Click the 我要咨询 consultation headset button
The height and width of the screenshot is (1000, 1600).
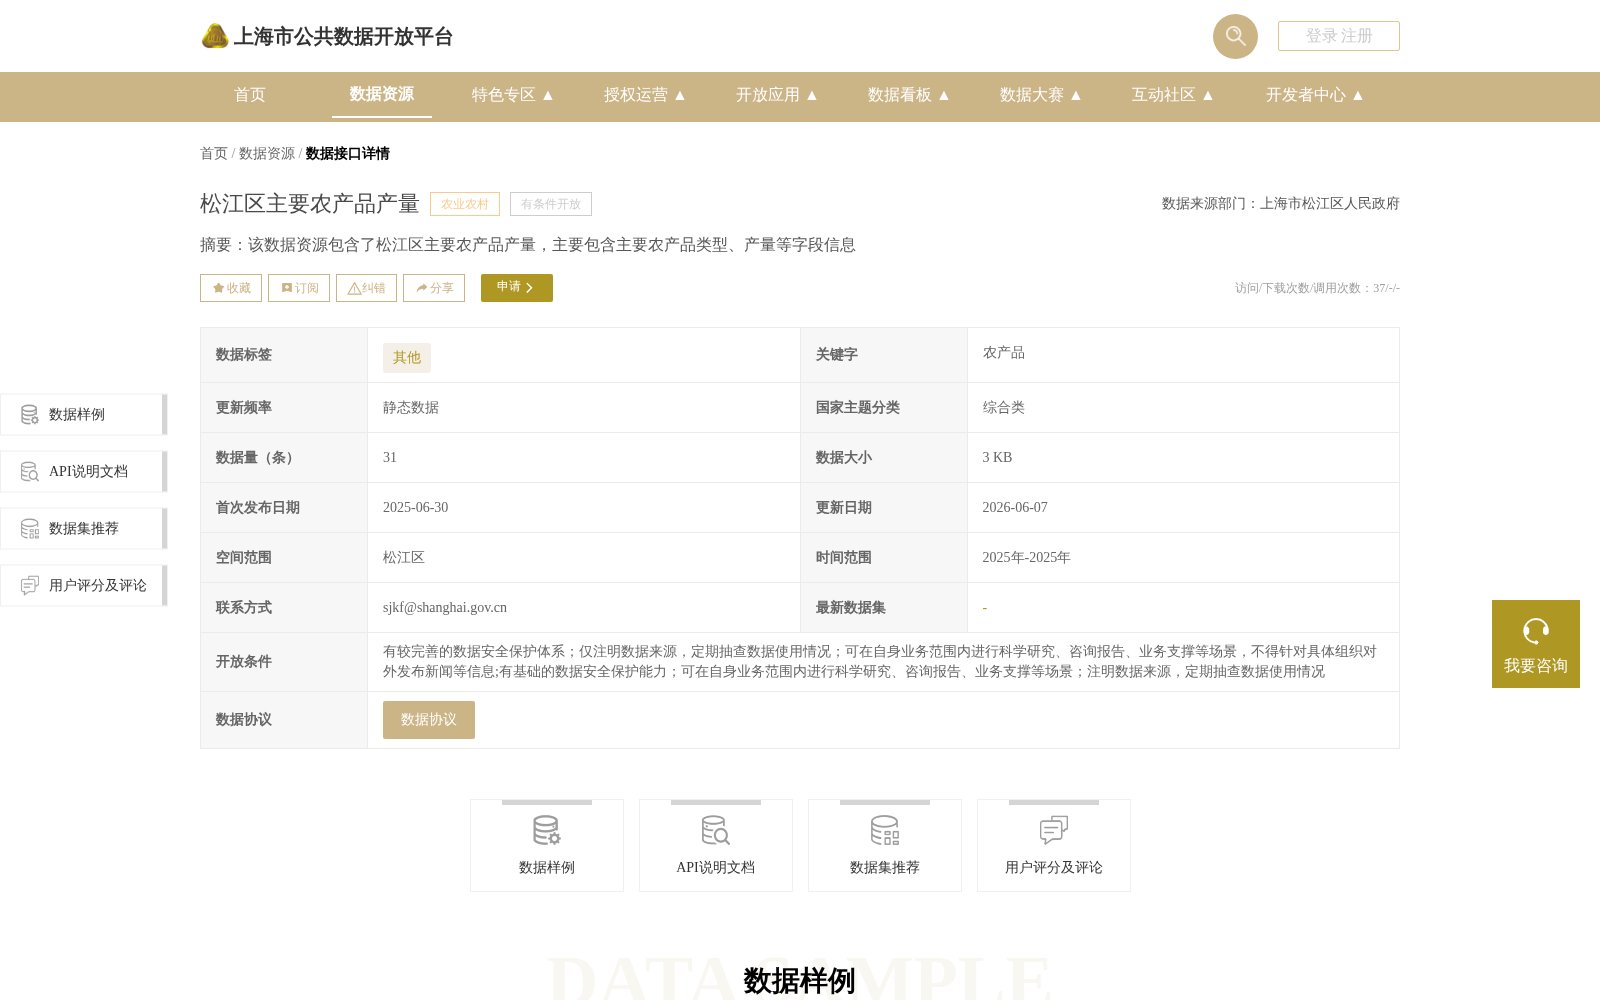(1536, 644)
